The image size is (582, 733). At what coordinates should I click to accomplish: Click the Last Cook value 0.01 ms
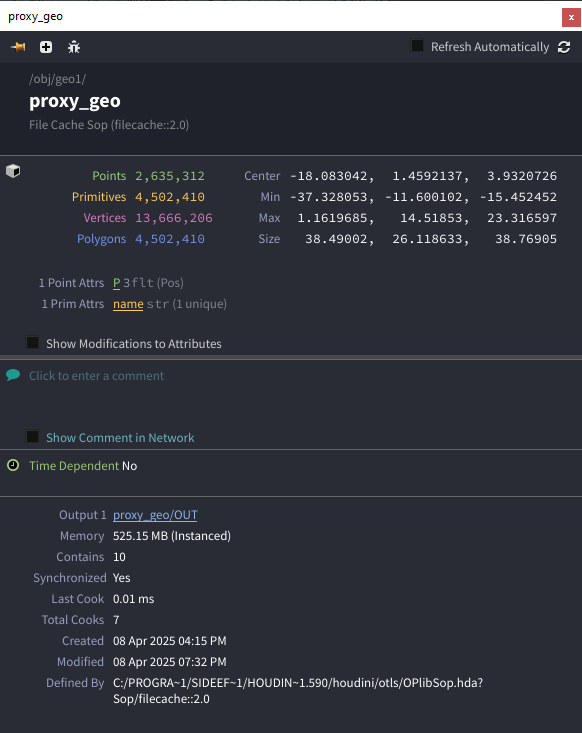(134, 599)
